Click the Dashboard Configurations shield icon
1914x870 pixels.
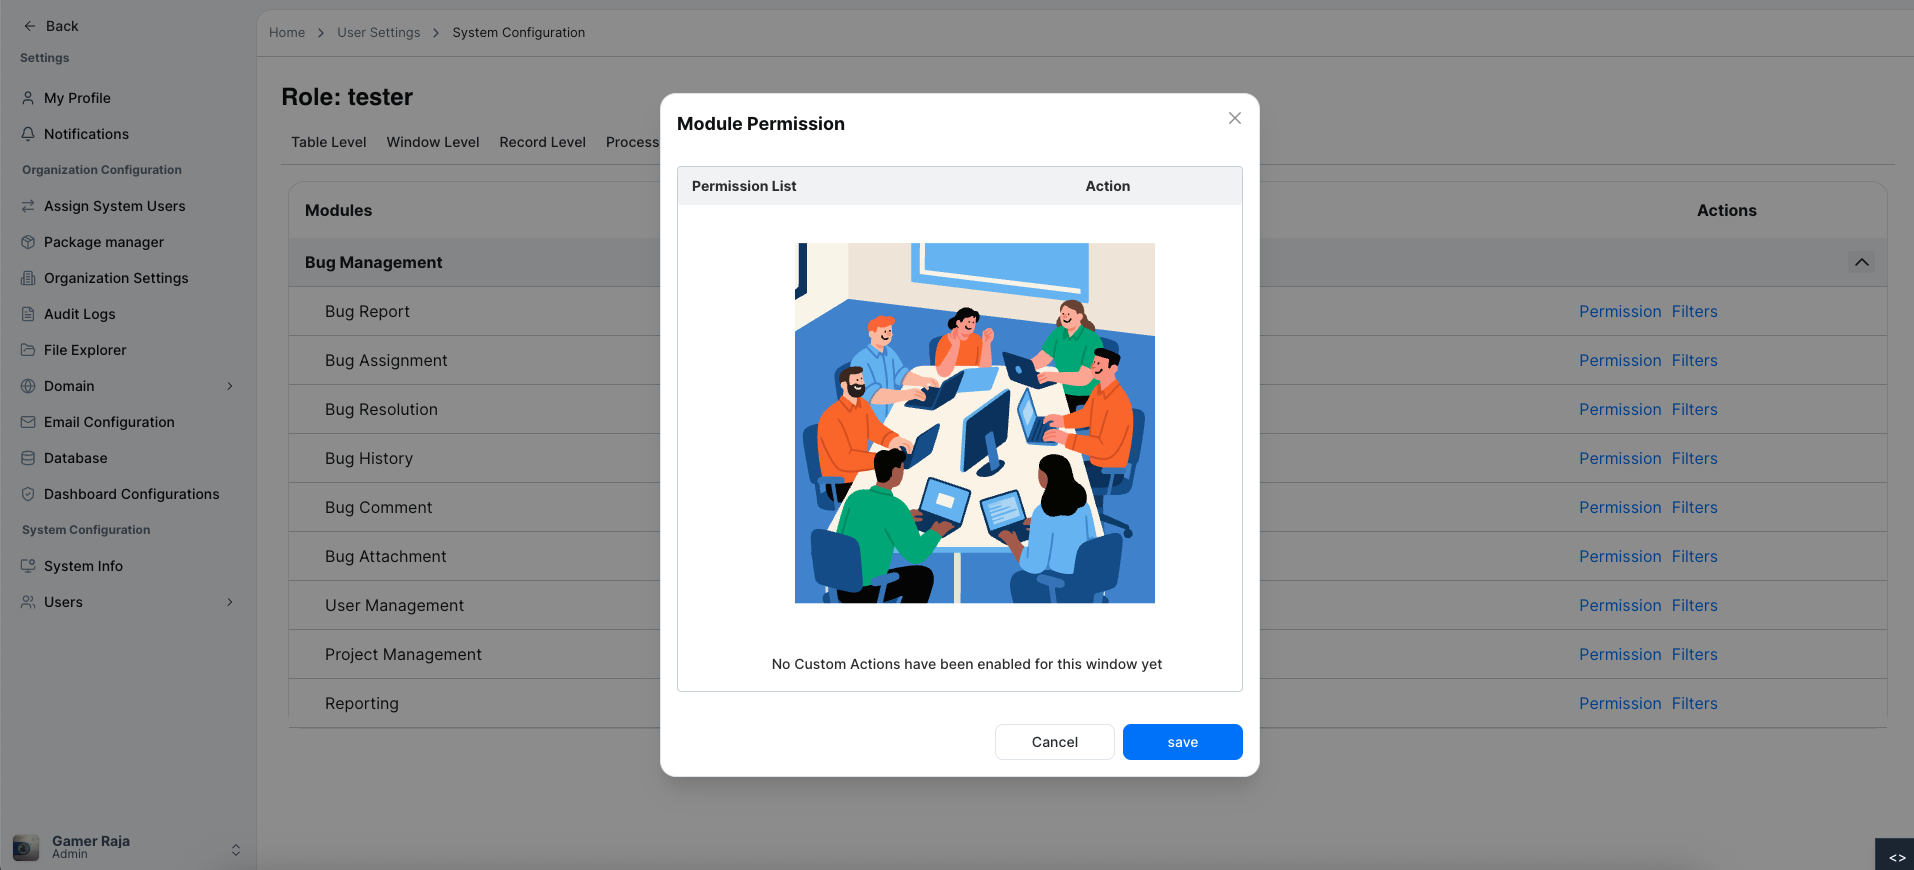tap(28, 494)
